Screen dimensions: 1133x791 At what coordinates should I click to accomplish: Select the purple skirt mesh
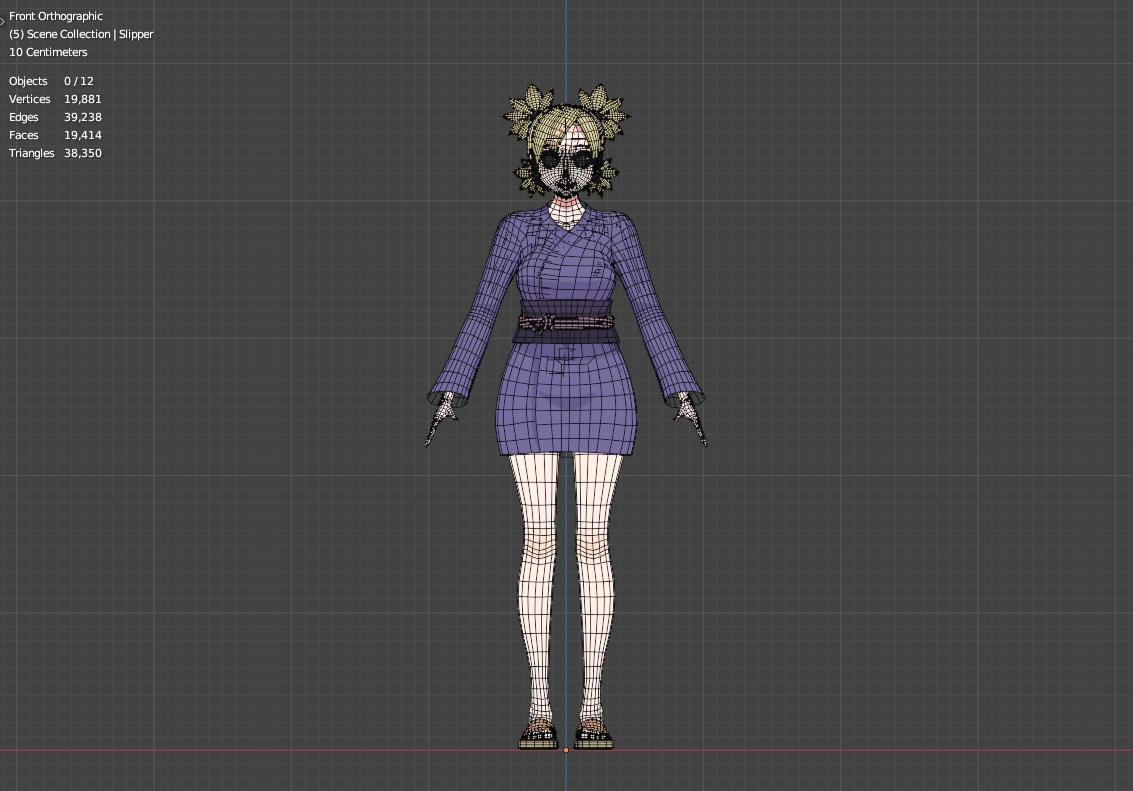566,397
